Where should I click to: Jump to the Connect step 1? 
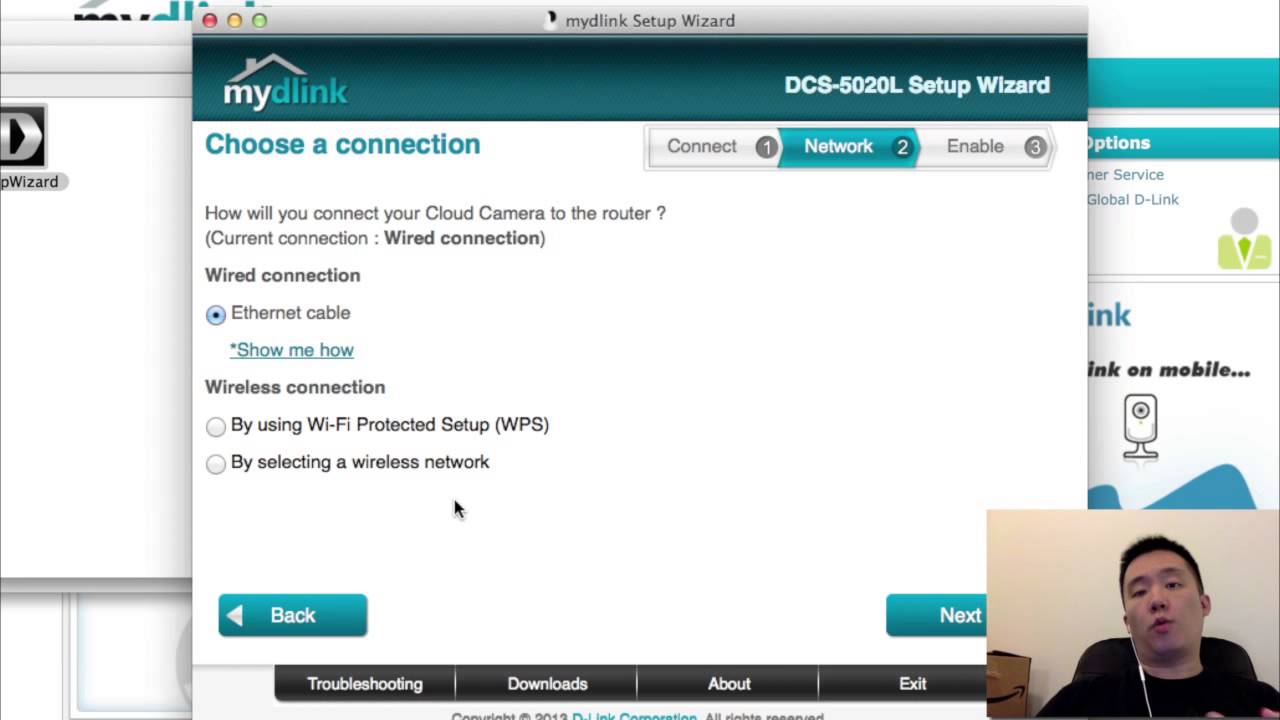point(713,147)
